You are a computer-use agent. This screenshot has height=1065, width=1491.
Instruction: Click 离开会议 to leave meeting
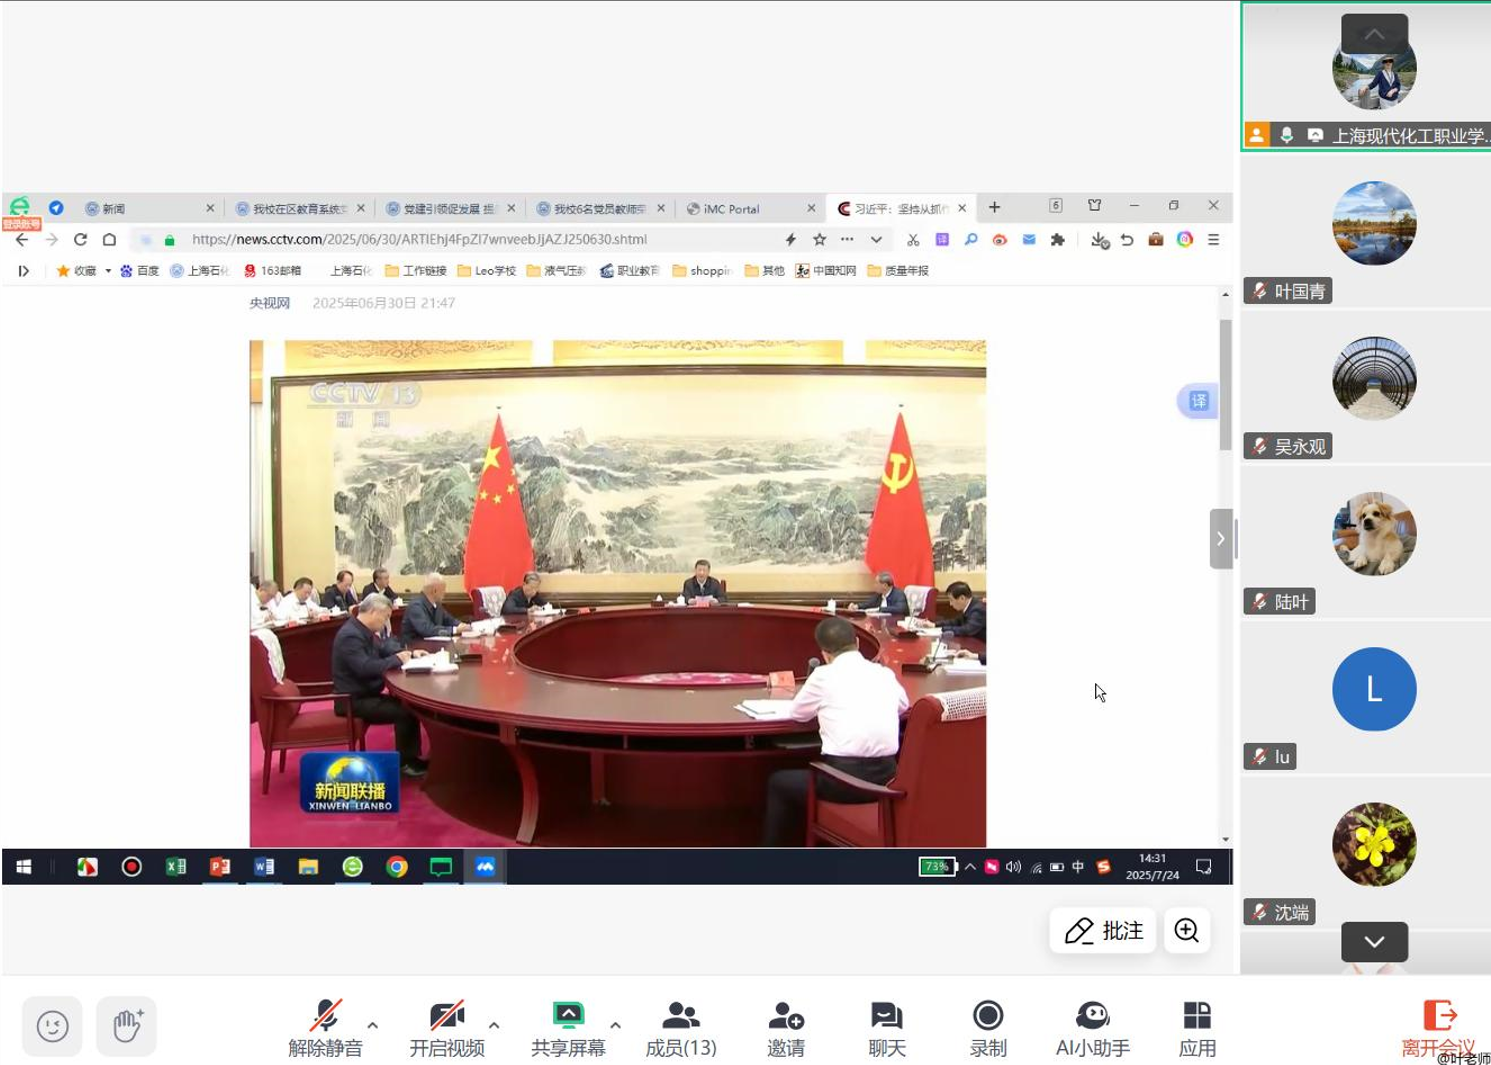click(1437, 1028)
